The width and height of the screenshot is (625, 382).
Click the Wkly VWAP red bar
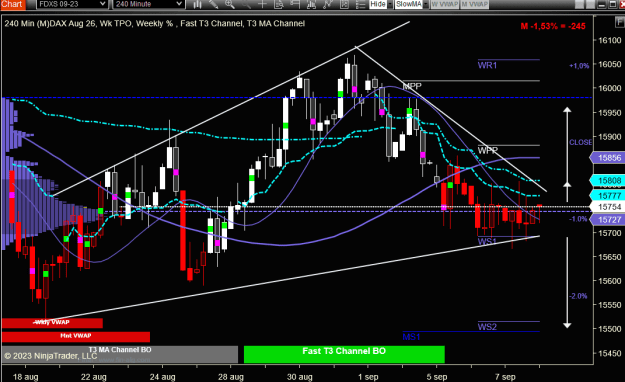click(52, 323)
